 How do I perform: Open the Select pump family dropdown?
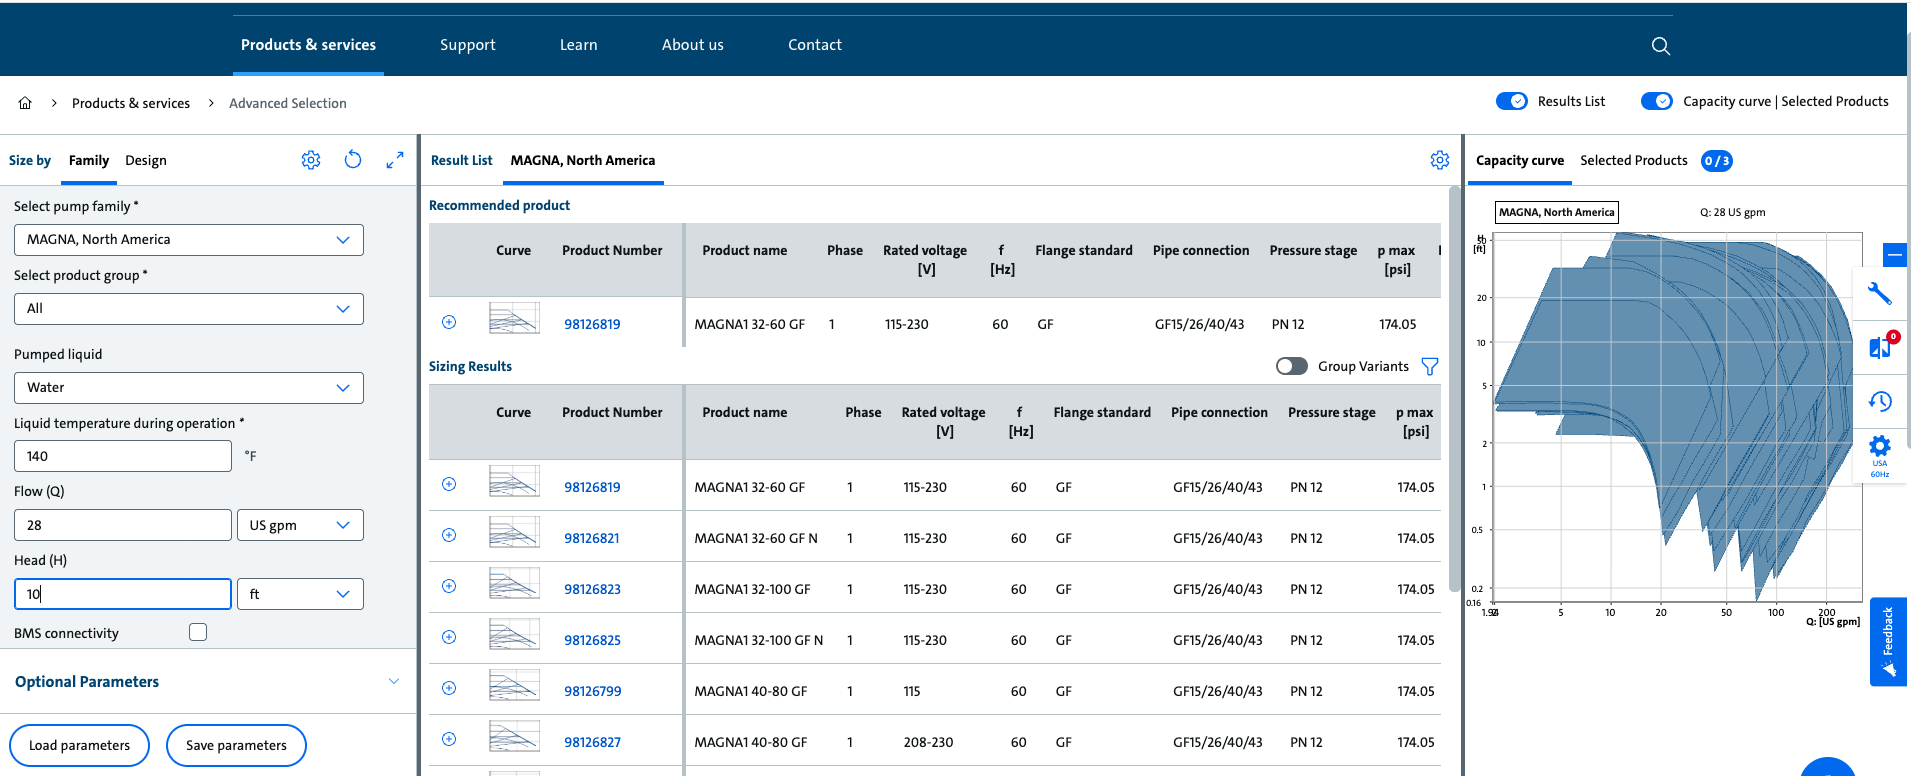pyautogui.click(x=188, y=240)
